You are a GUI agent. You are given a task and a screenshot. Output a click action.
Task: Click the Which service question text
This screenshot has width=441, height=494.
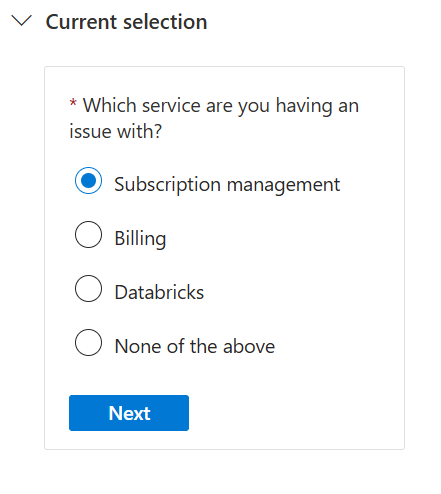[214, 118]
